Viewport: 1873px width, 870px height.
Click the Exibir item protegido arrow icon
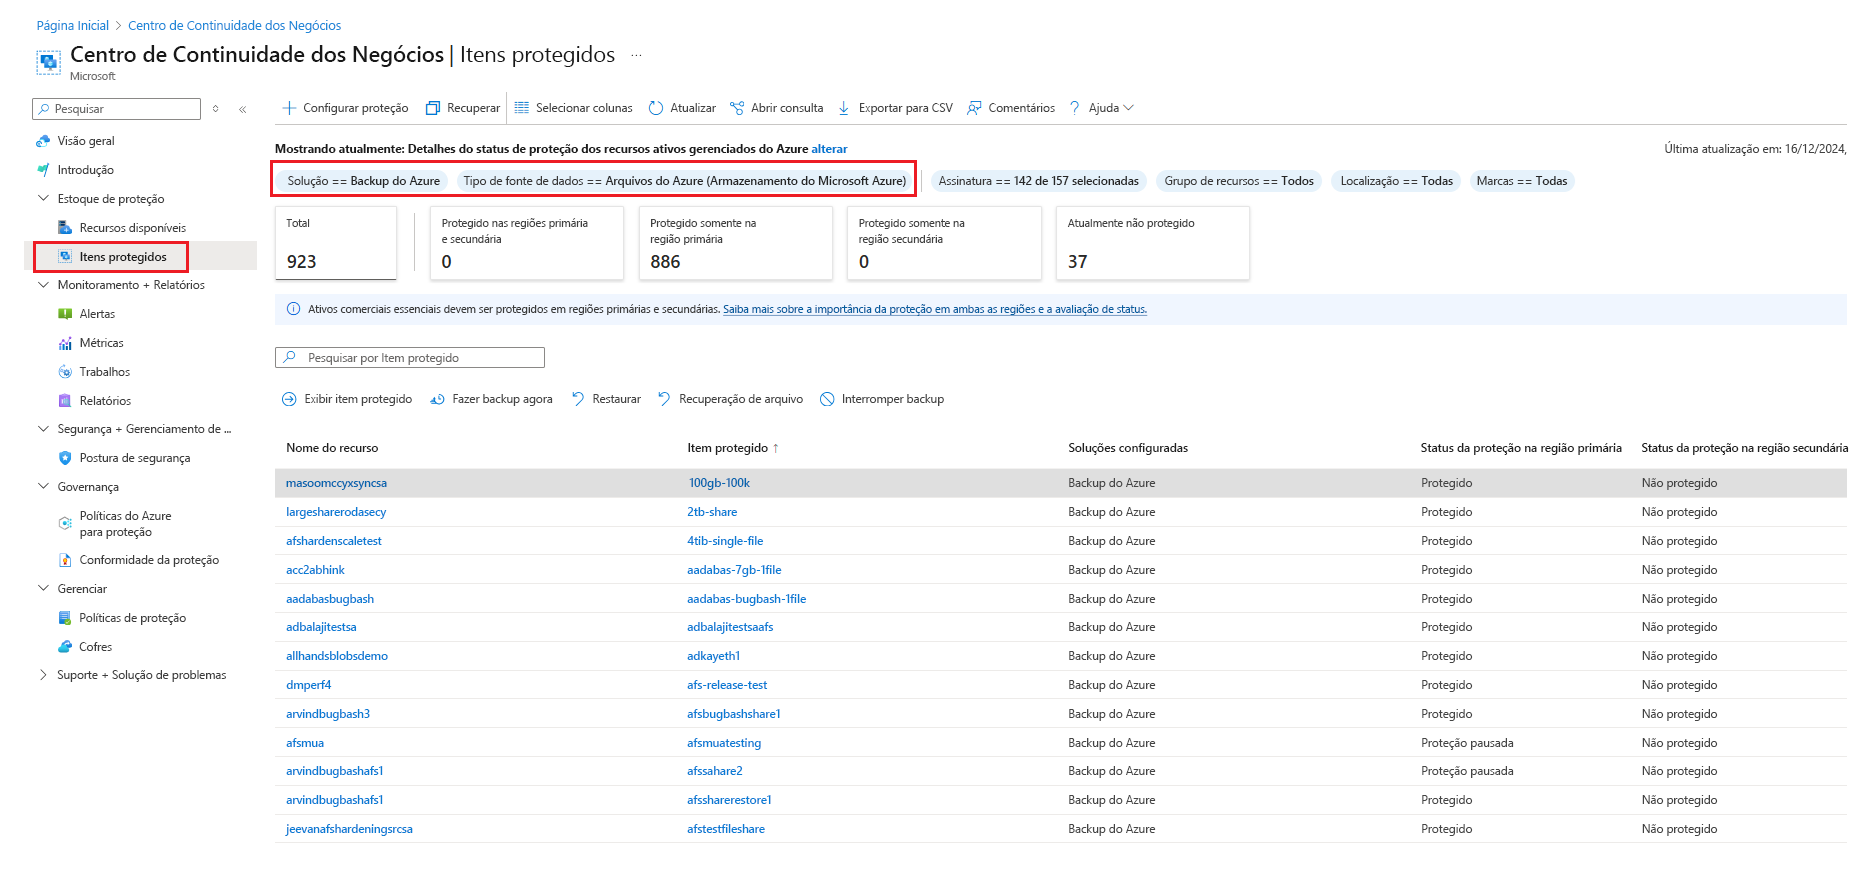click(289, 399)
